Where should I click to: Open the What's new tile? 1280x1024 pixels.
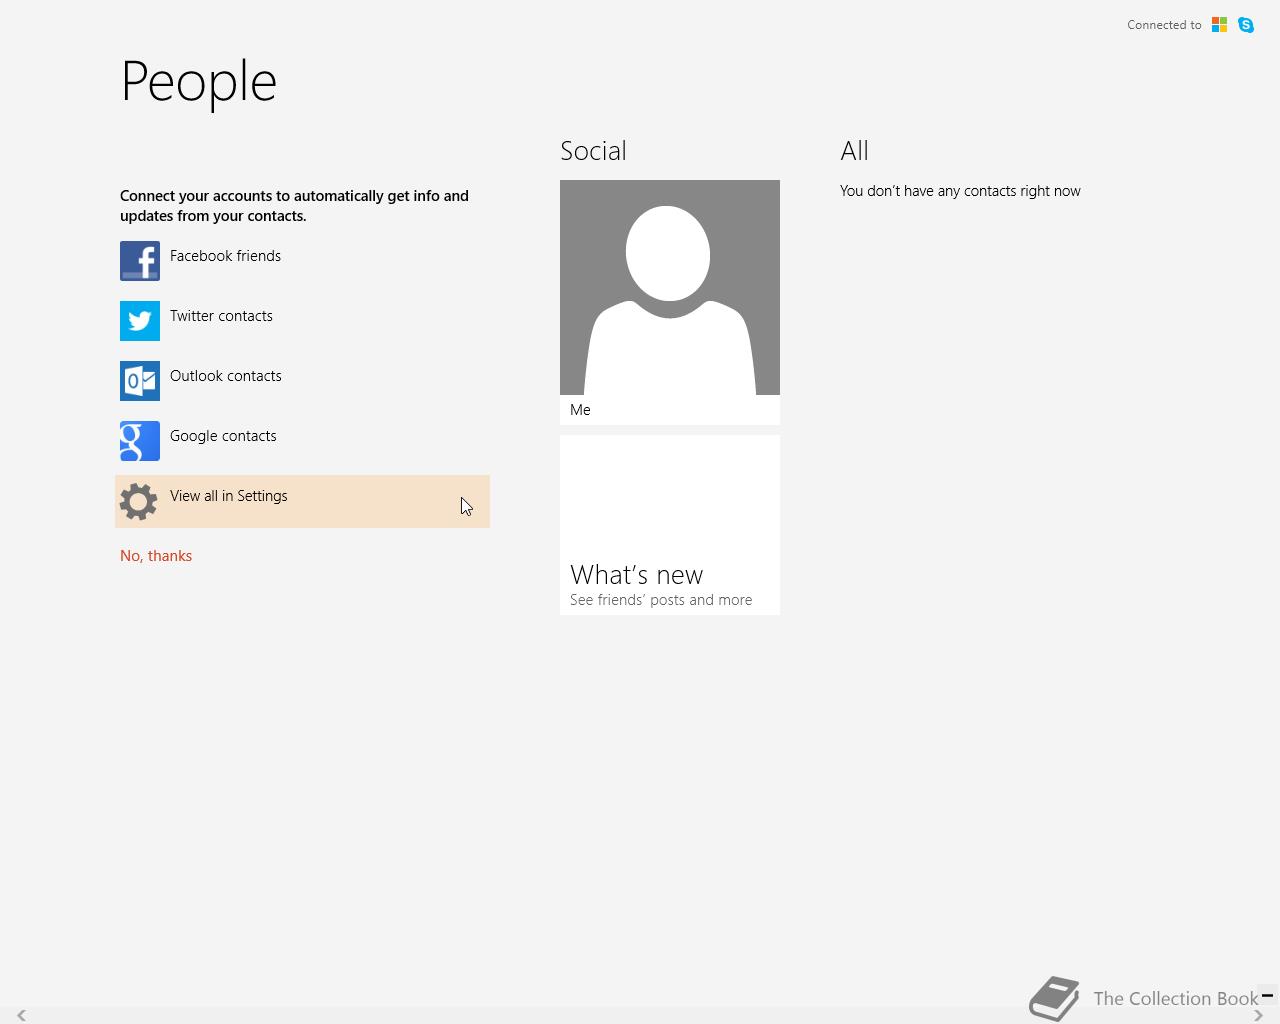[x=670, y=525]
